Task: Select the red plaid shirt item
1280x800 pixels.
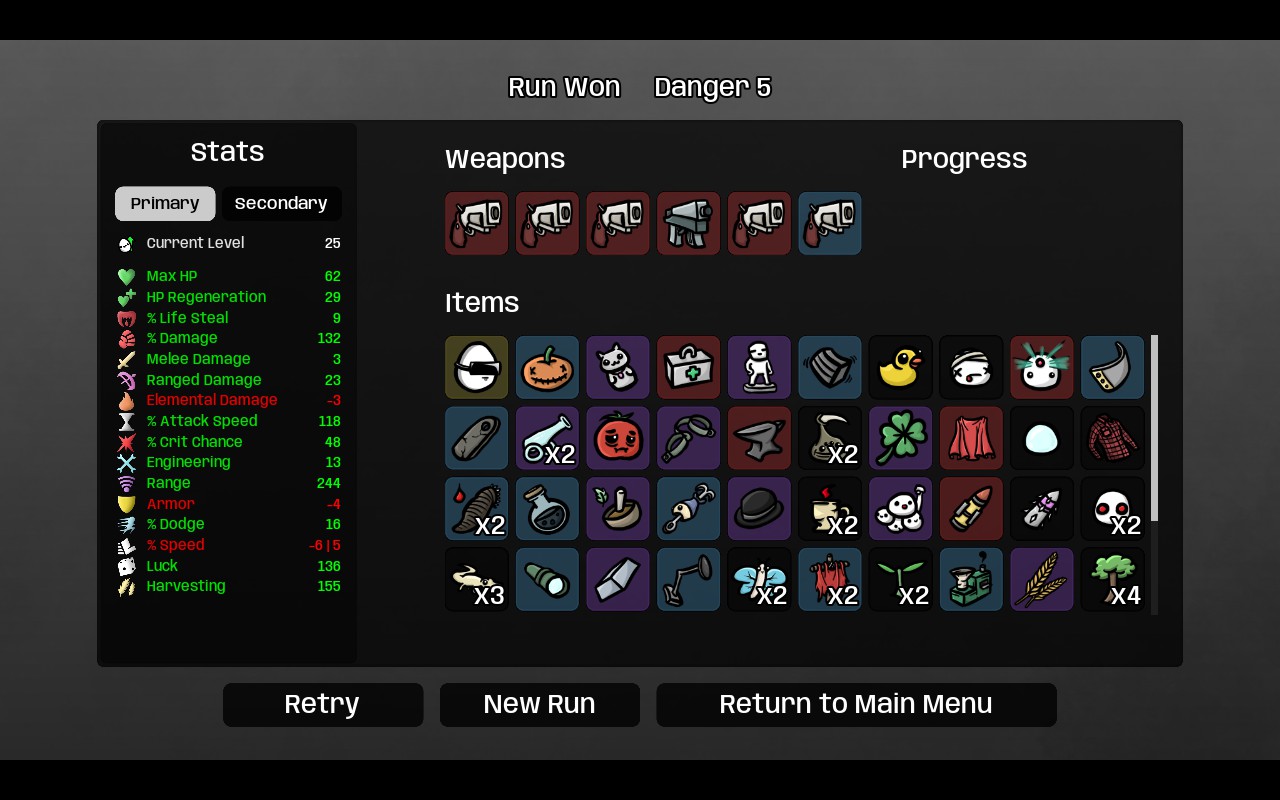Action: click(1112, 438)
